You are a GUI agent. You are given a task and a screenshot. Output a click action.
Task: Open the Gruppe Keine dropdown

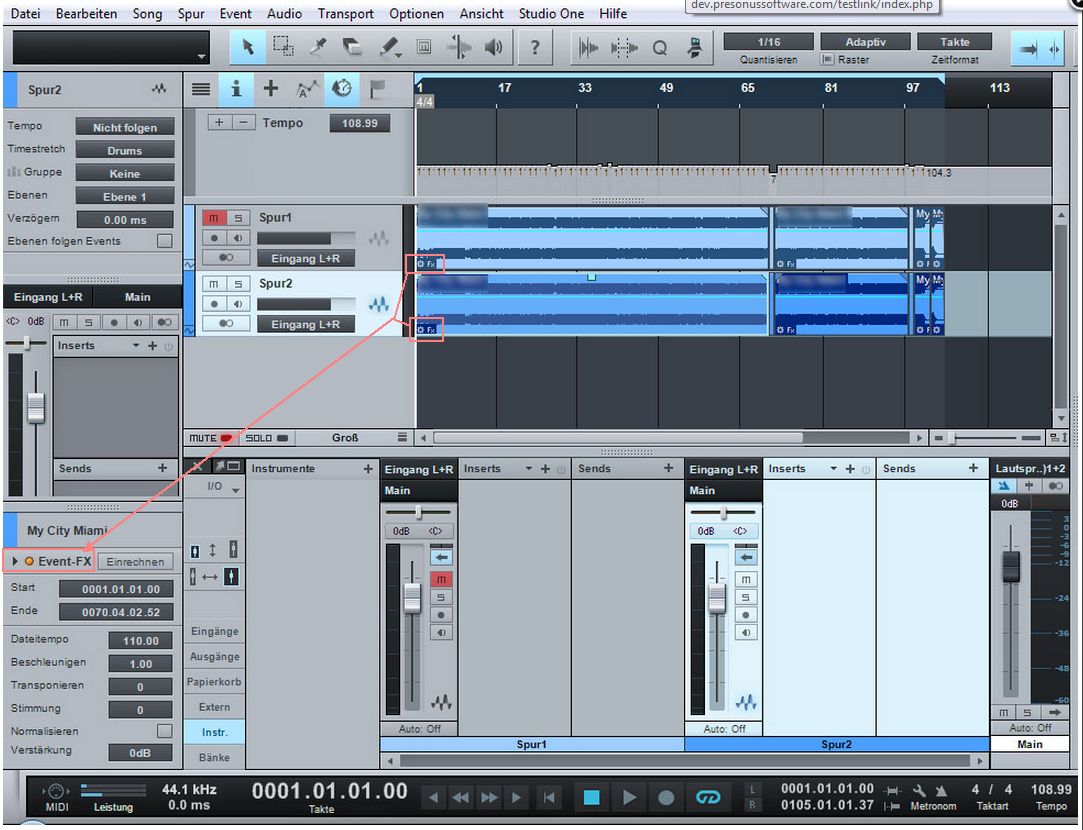click(x=125, y=173)
